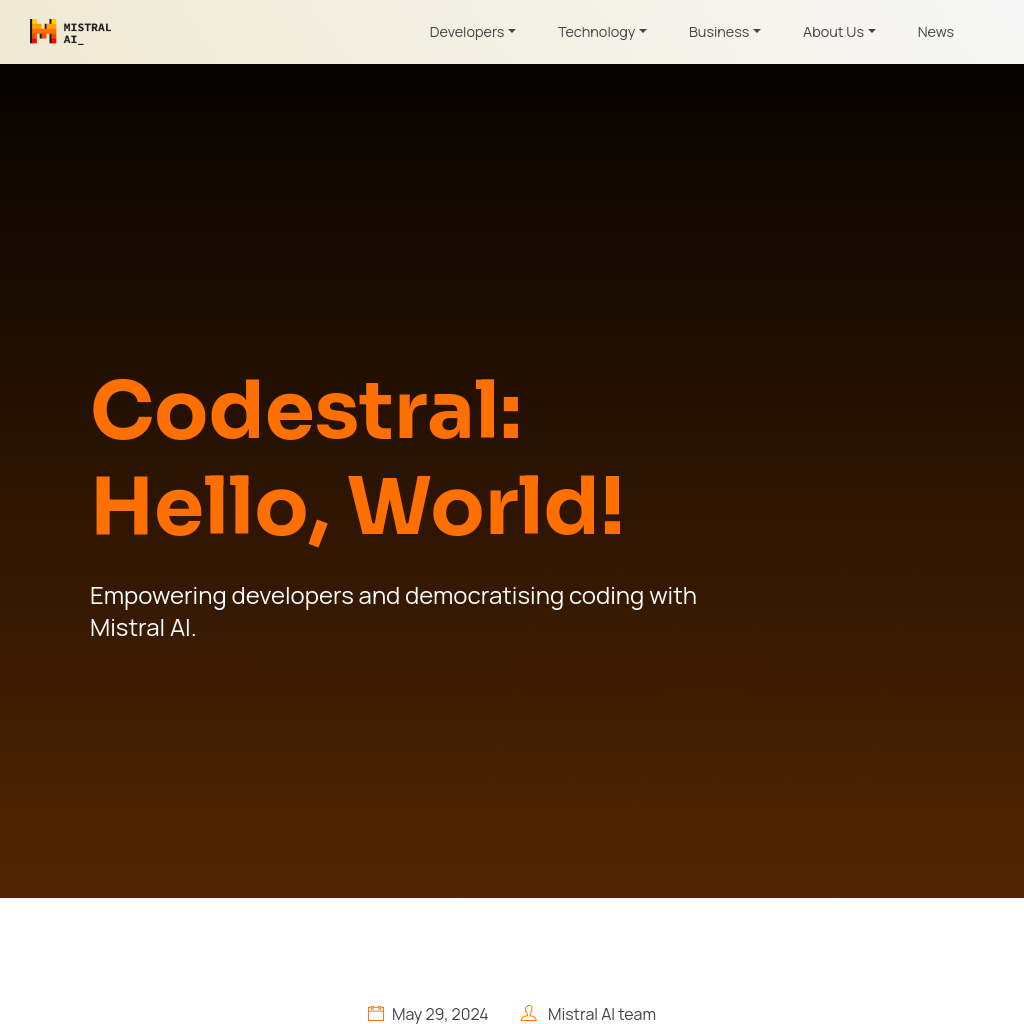Click the About Us disclosure arrow
Screen dimensions: 1024x1024
point(872,31)
